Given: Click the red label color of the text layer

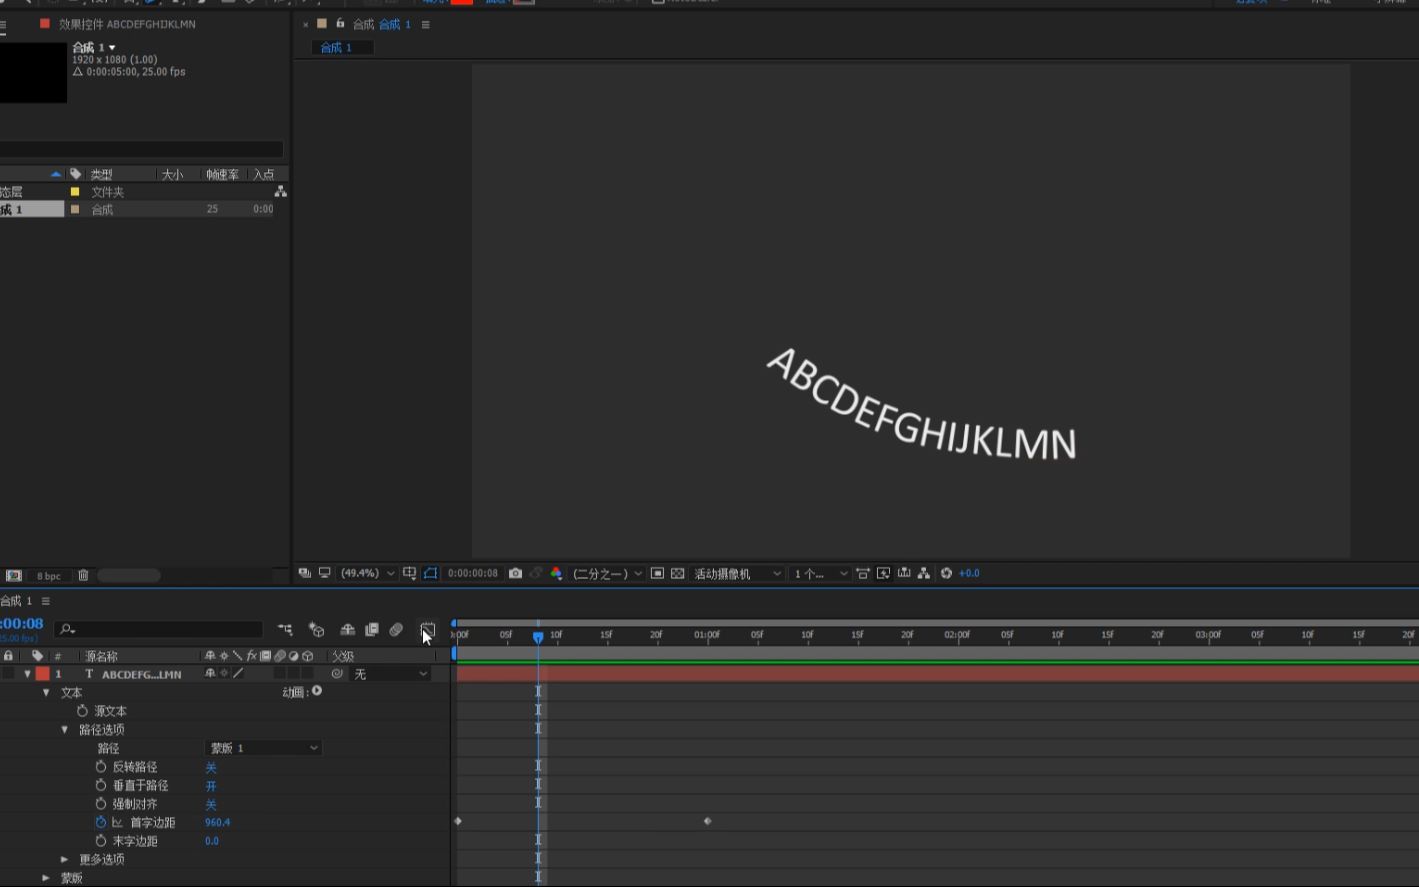Looking at the screenshot, I should [42, 674].
